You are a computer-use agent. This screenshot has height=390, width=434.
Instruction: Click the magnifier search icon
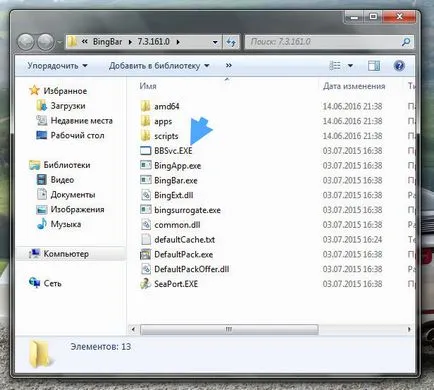coord(406,42)
